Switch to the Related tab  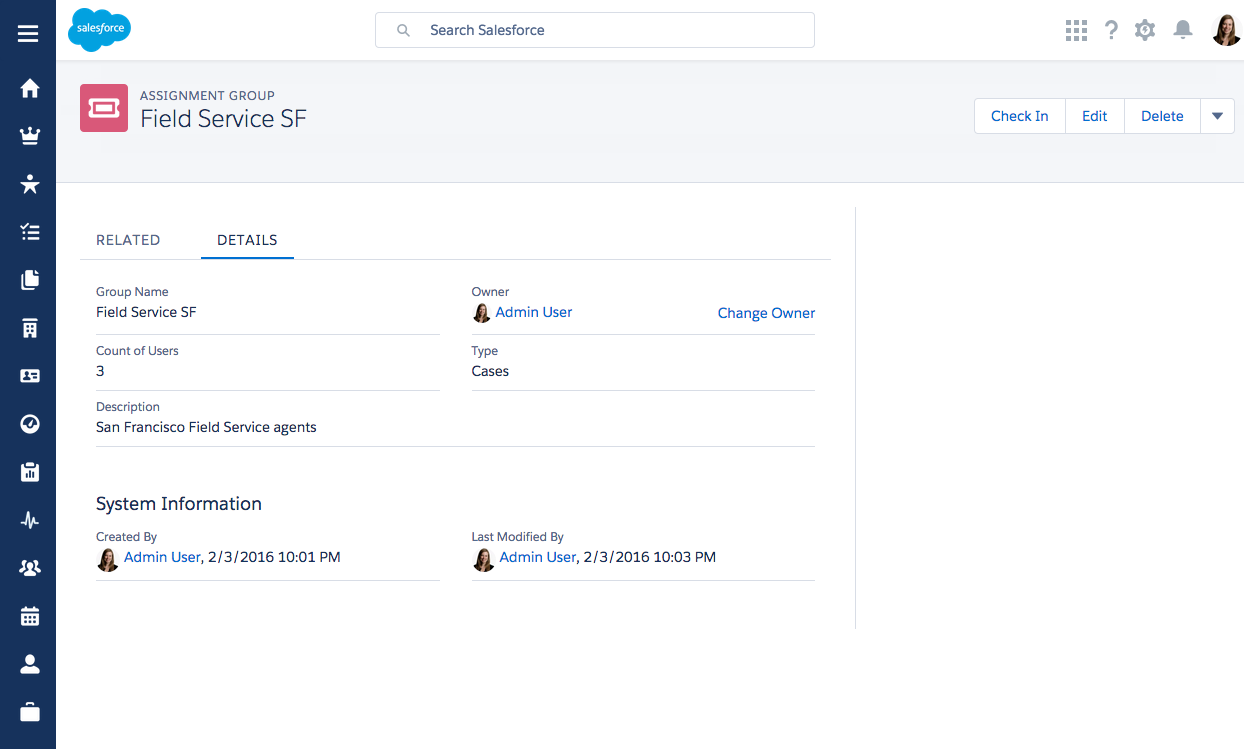click(x=128, y=240)
